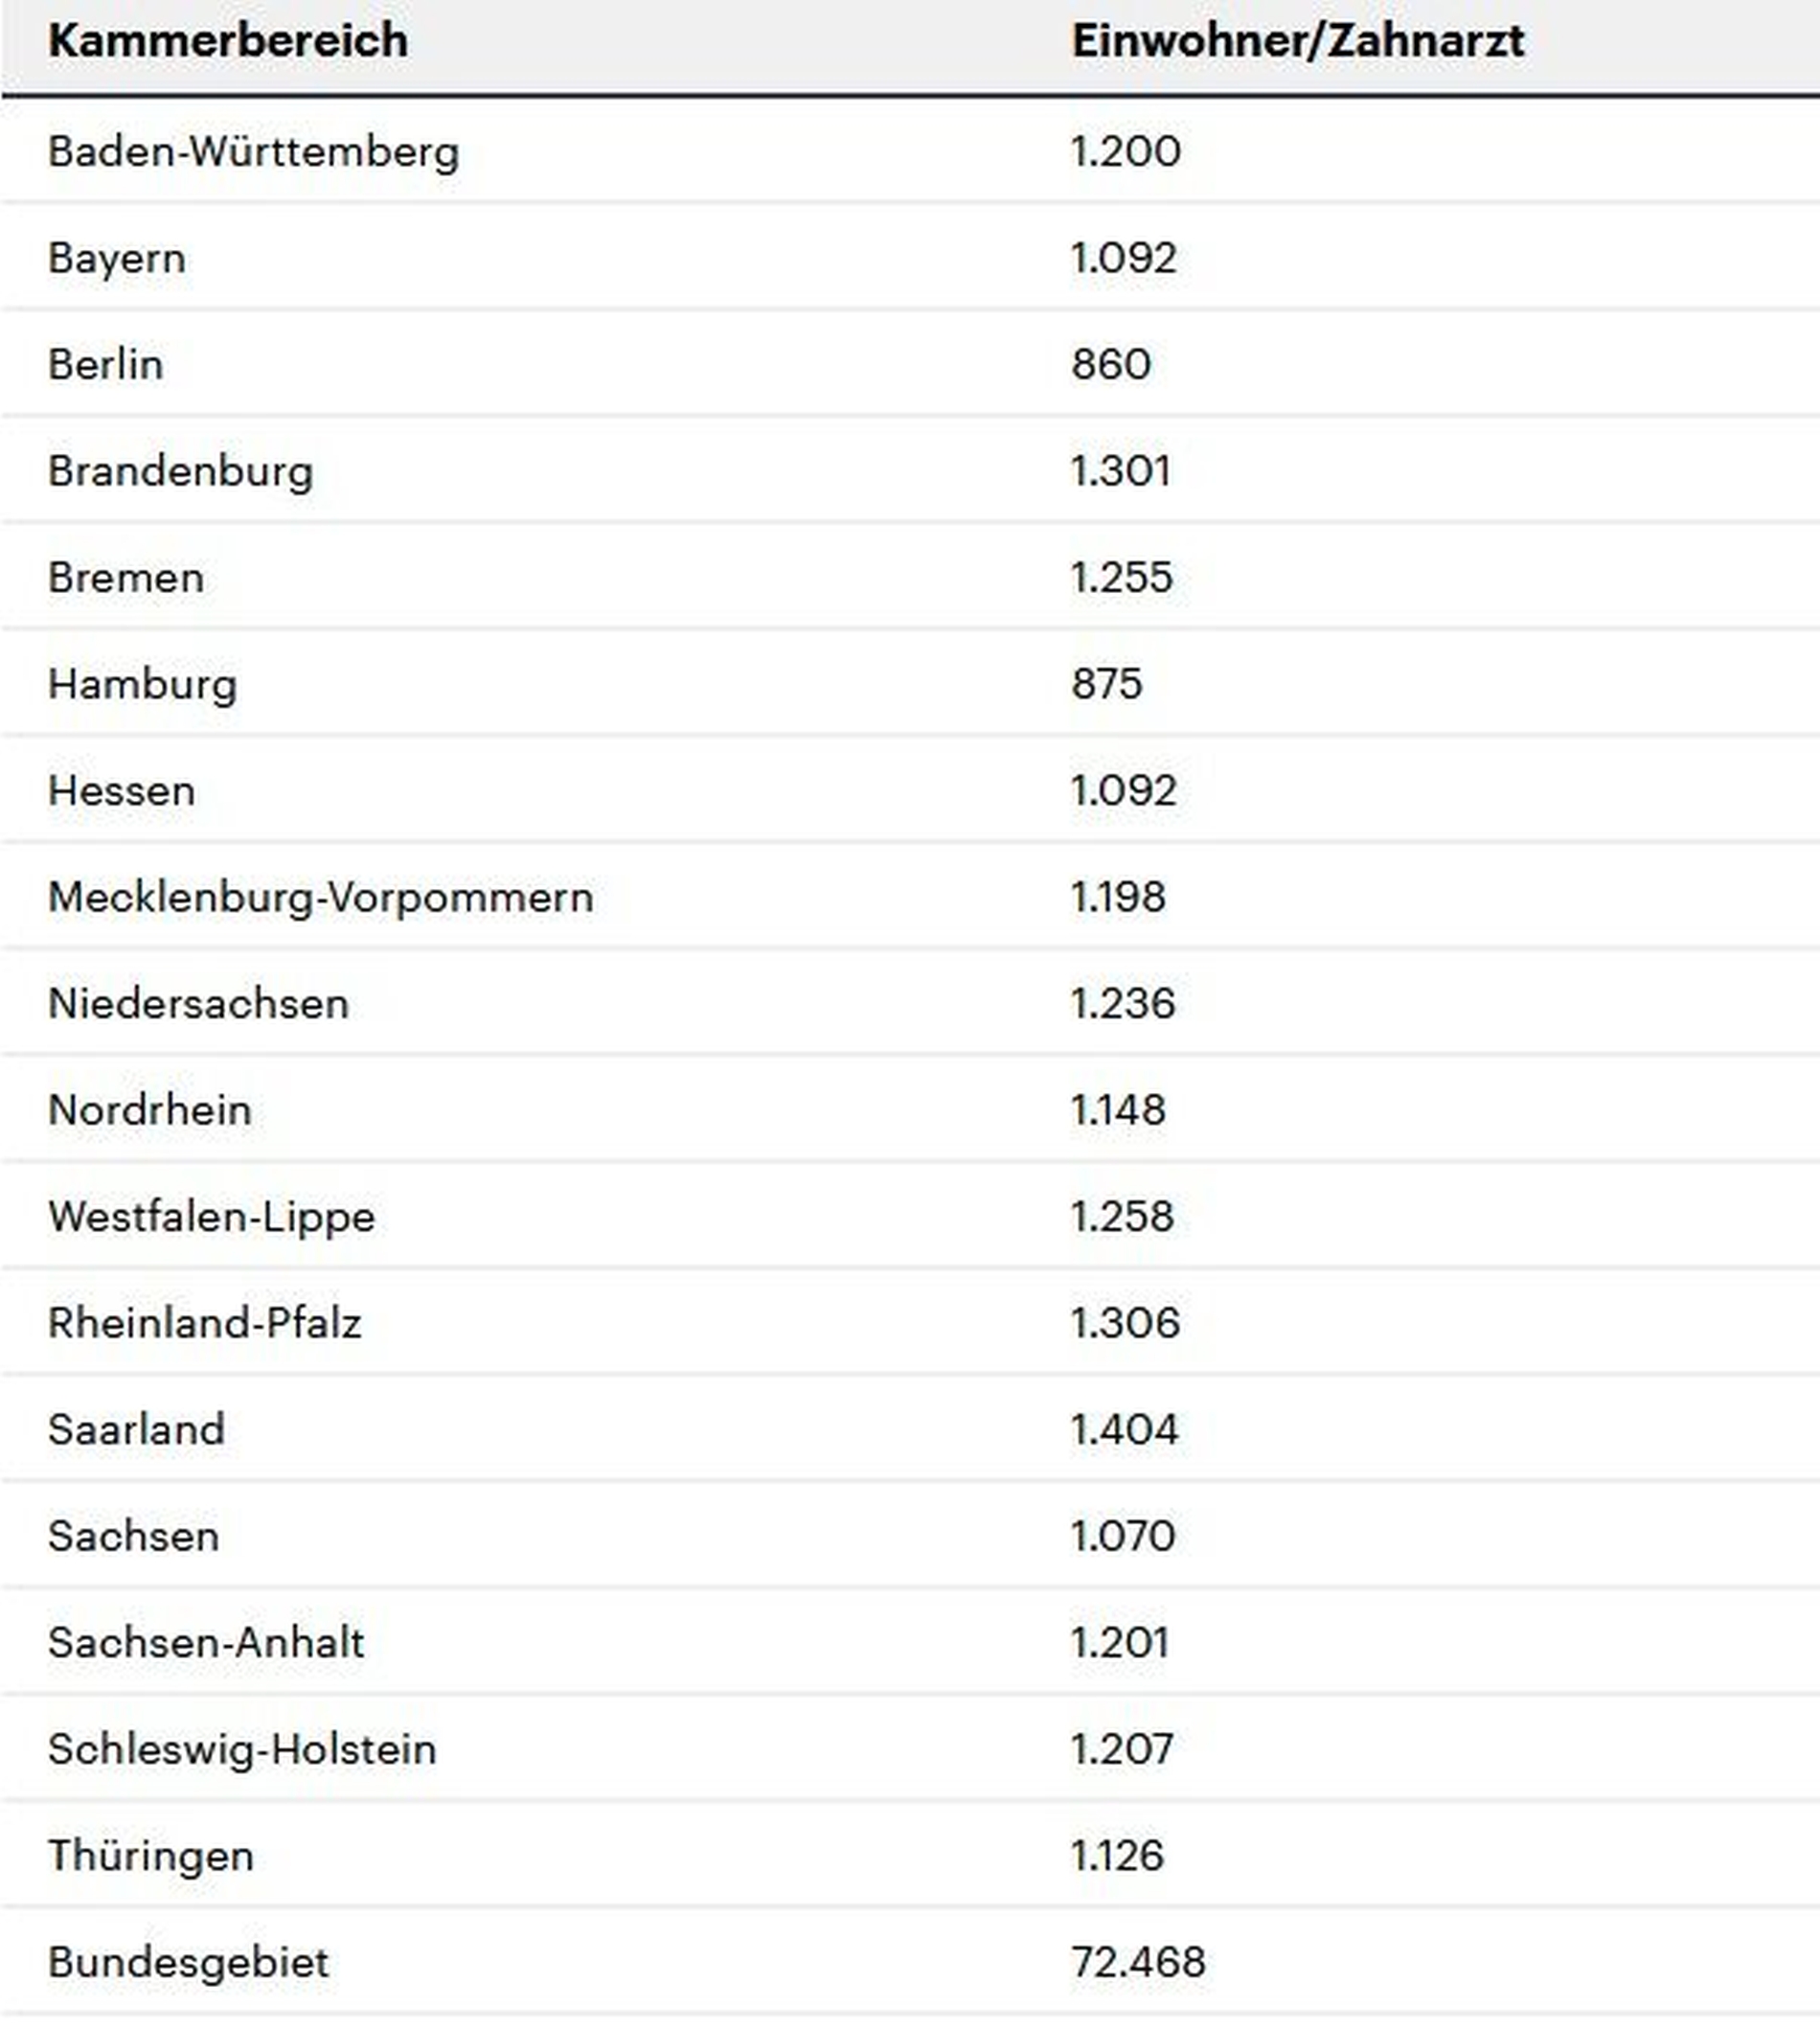The width and height of the screenshot is (1820, 2030).
Task: Click the Einwohner/Zahnarzt column header
Action: (x=1297, y=41)
